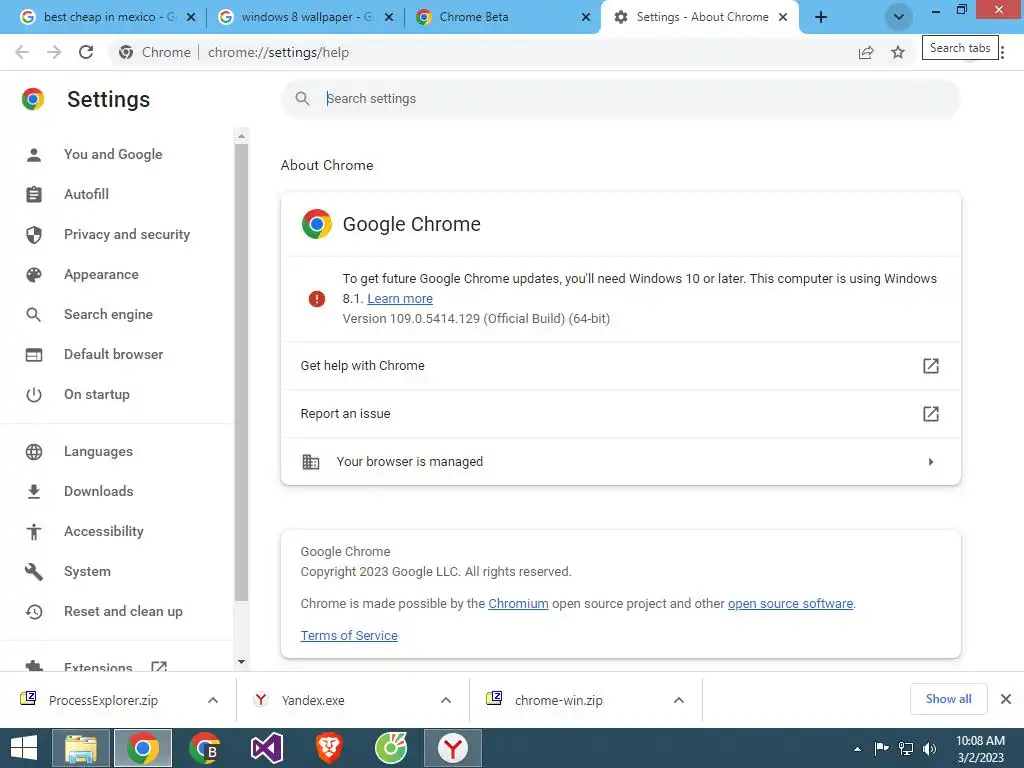Open the Chromium project link
Image resolution: width=1024 pixels, height=768 pixels.
click(518, 604)
